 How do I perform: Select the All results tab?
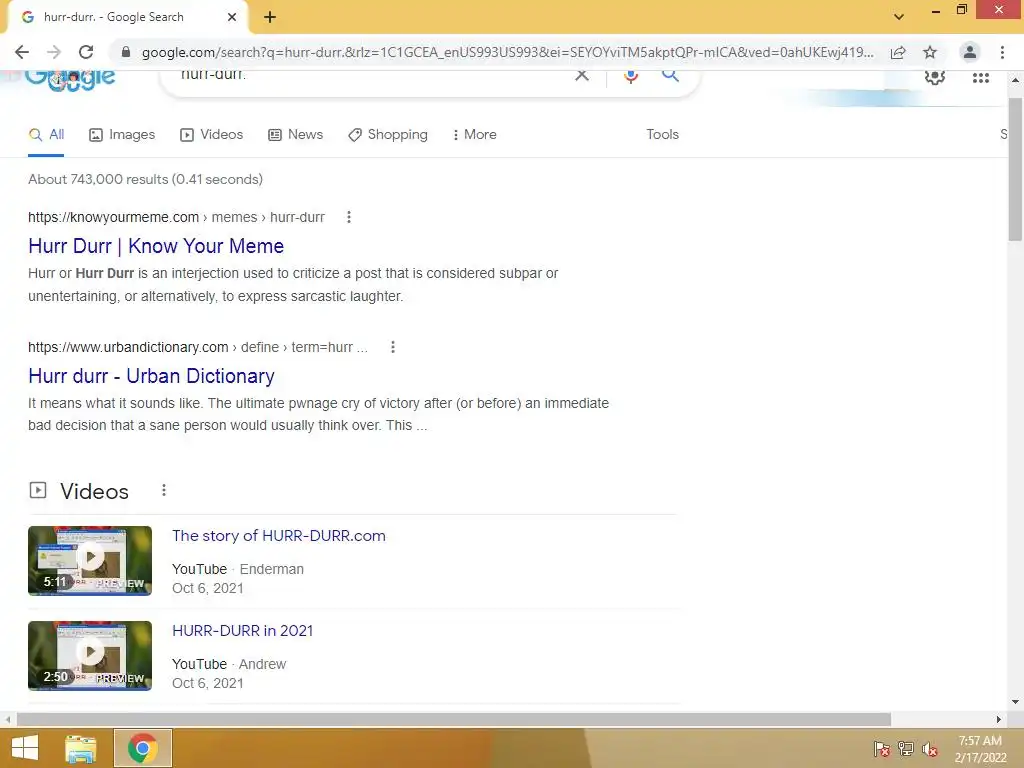coord(46,135)
